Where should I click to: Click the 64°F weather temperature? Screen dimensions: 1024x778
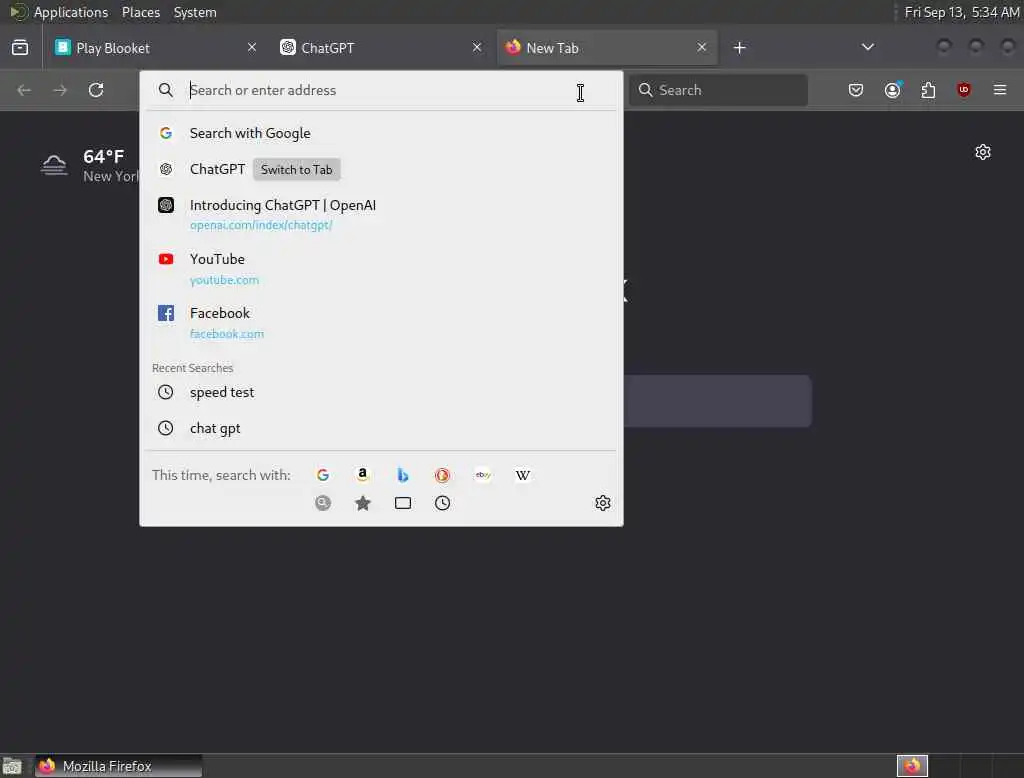click(103, 157)
